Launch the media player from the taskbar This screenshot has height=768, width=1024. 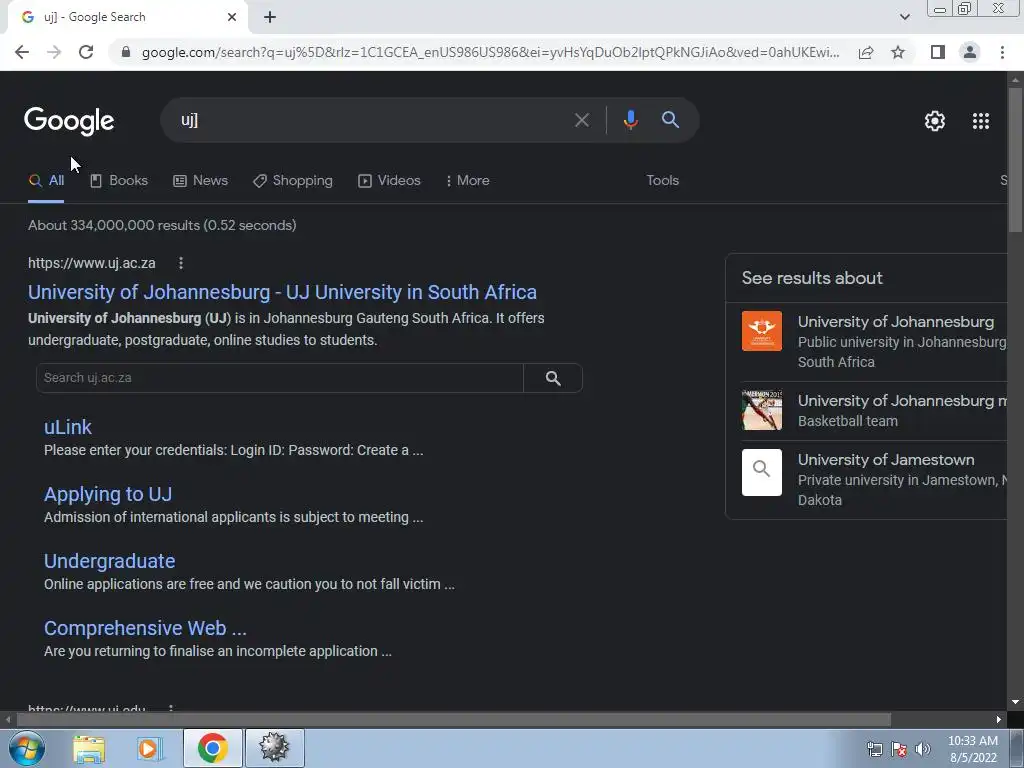point(150,748)
